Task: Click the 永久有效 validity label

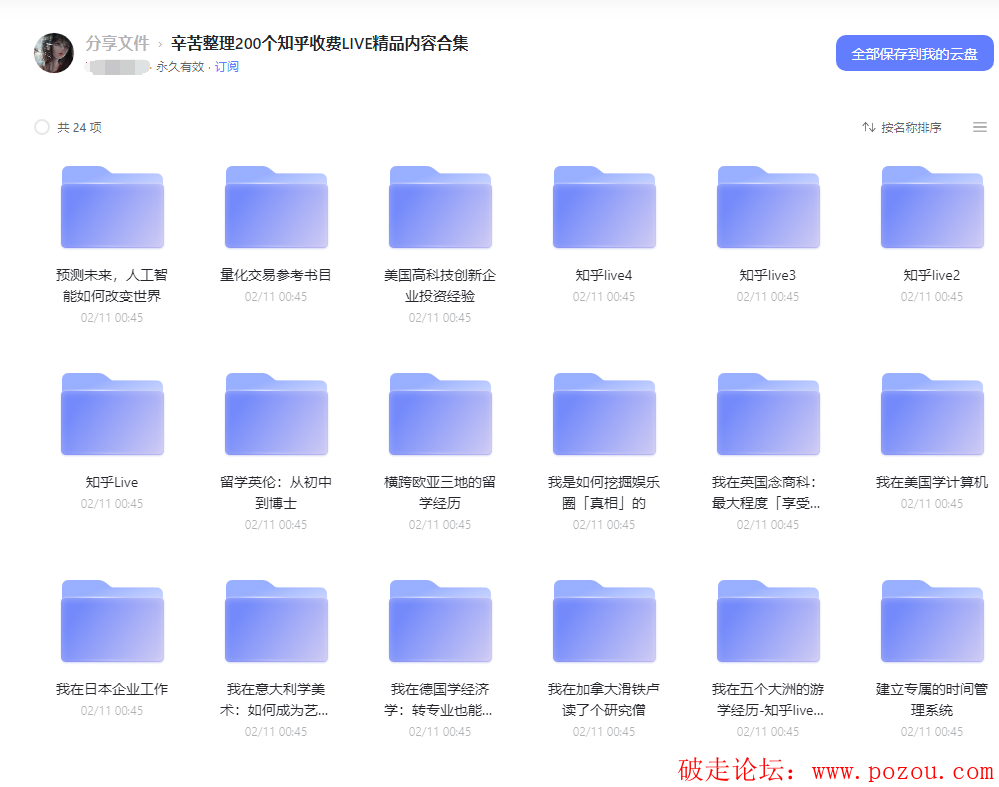Action: click(180, 67)
